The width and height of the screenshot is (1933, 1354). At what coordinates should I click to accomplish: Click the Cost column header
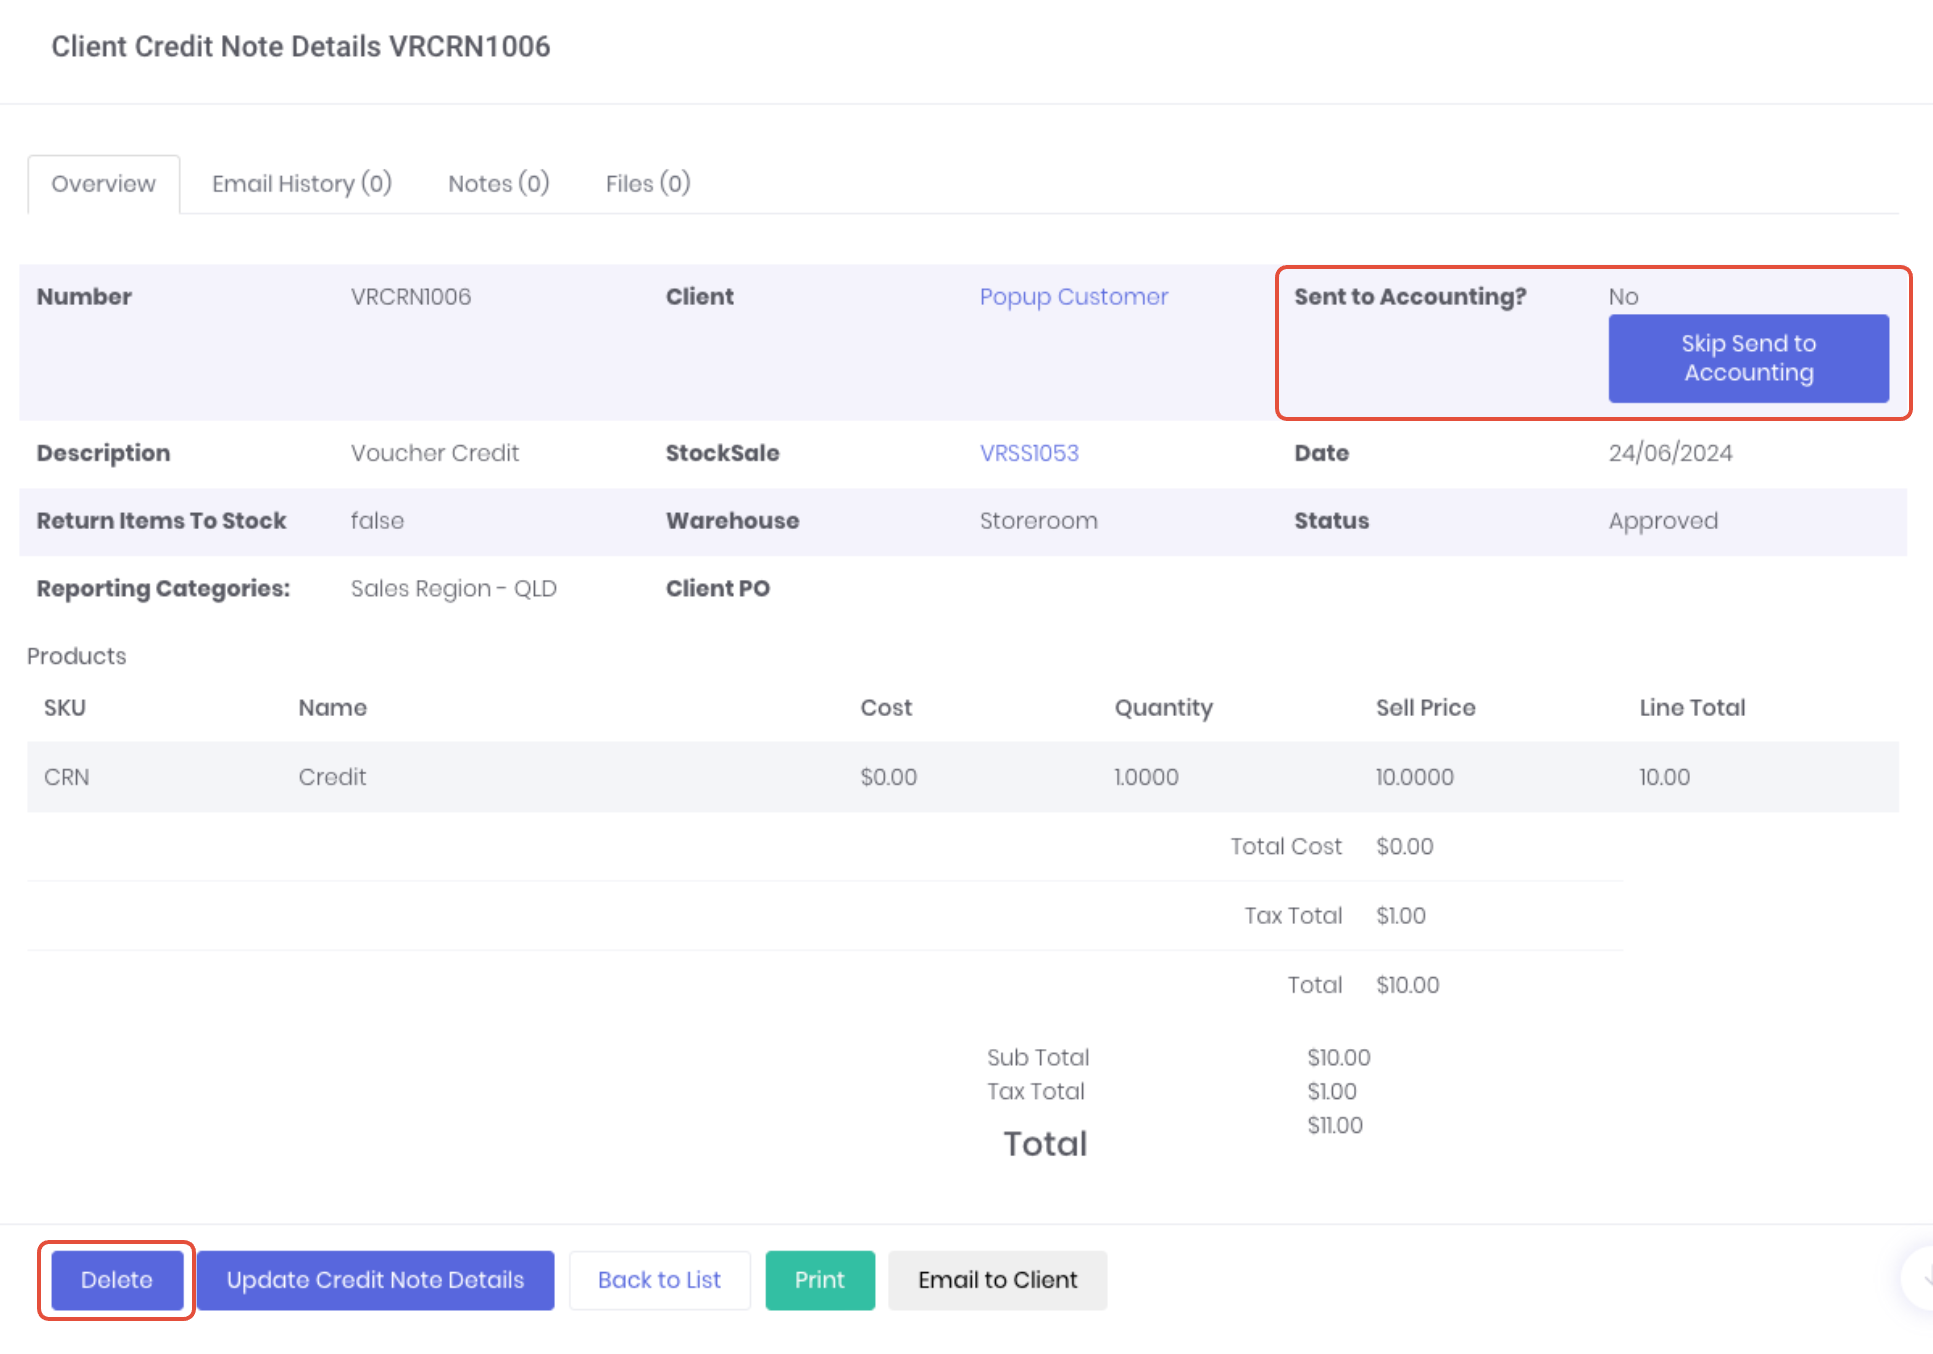(x=886, y=708)
